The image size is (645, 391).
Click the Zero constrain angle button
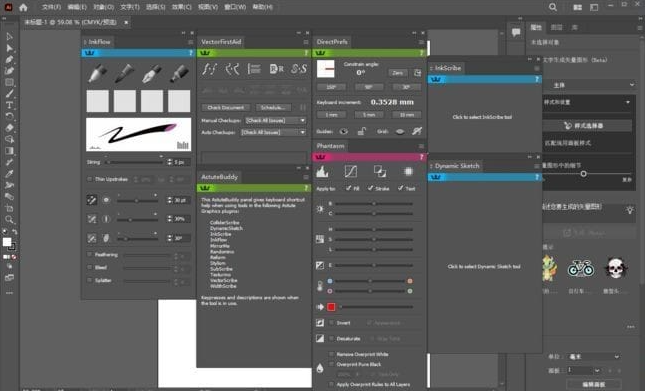pos(398,73)
